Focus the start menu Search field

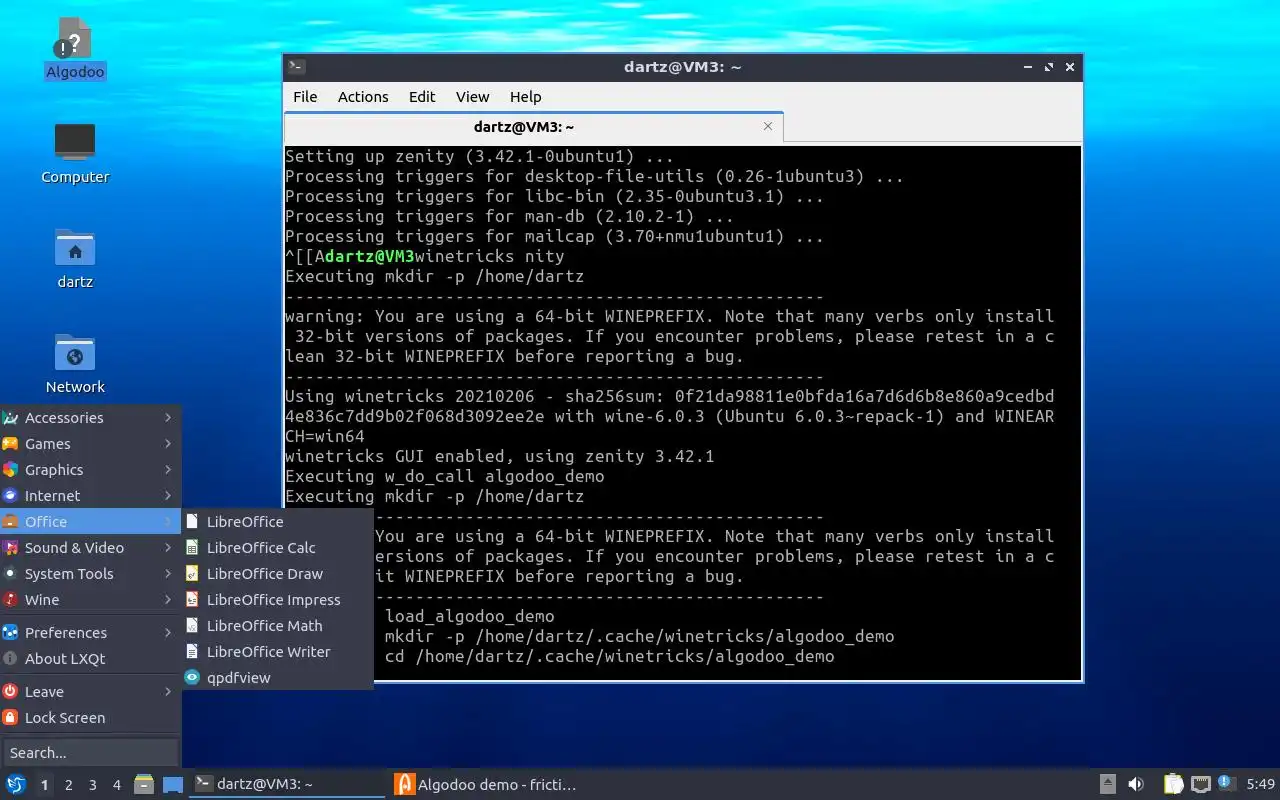pyautogui.click(x=90, y=753)
